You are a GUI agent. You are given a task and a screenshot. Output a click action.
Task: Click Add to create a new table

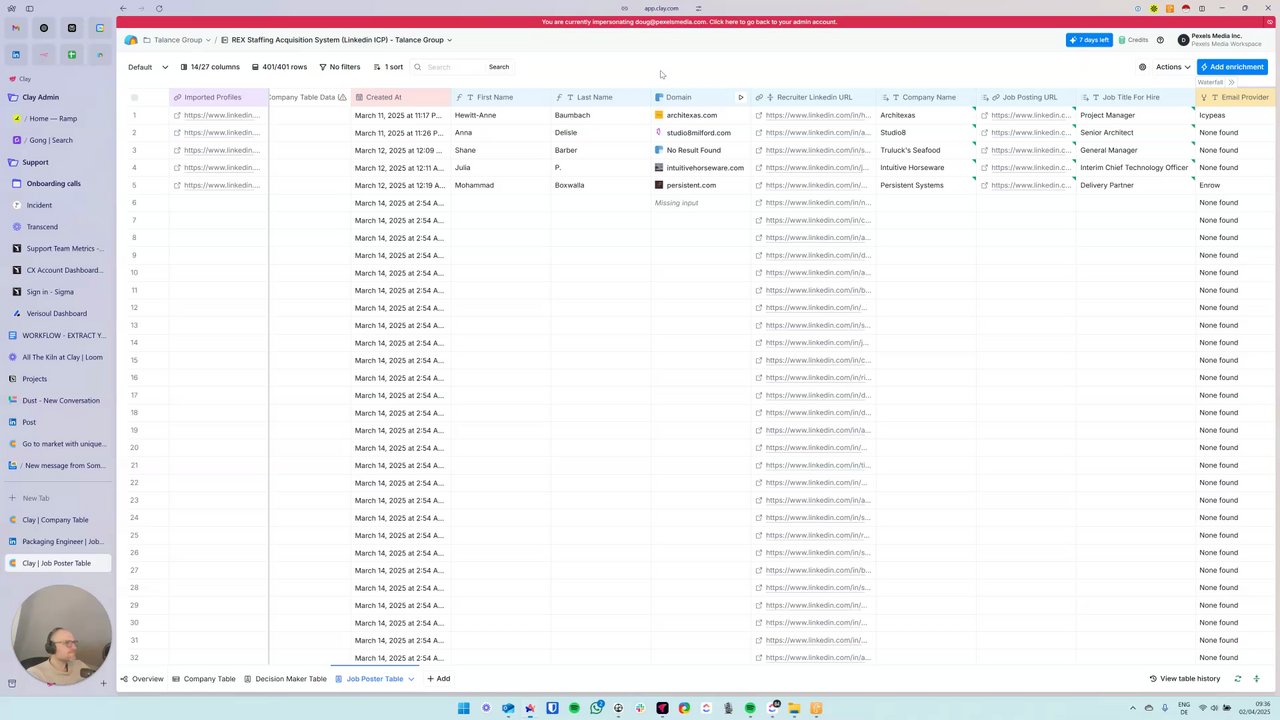point(438,679)
